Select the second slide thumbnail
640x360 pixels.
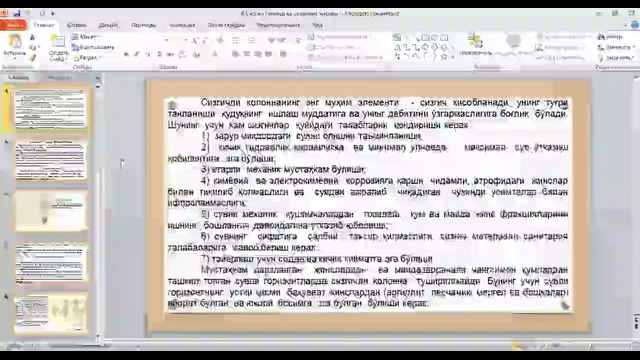(50, 160)
